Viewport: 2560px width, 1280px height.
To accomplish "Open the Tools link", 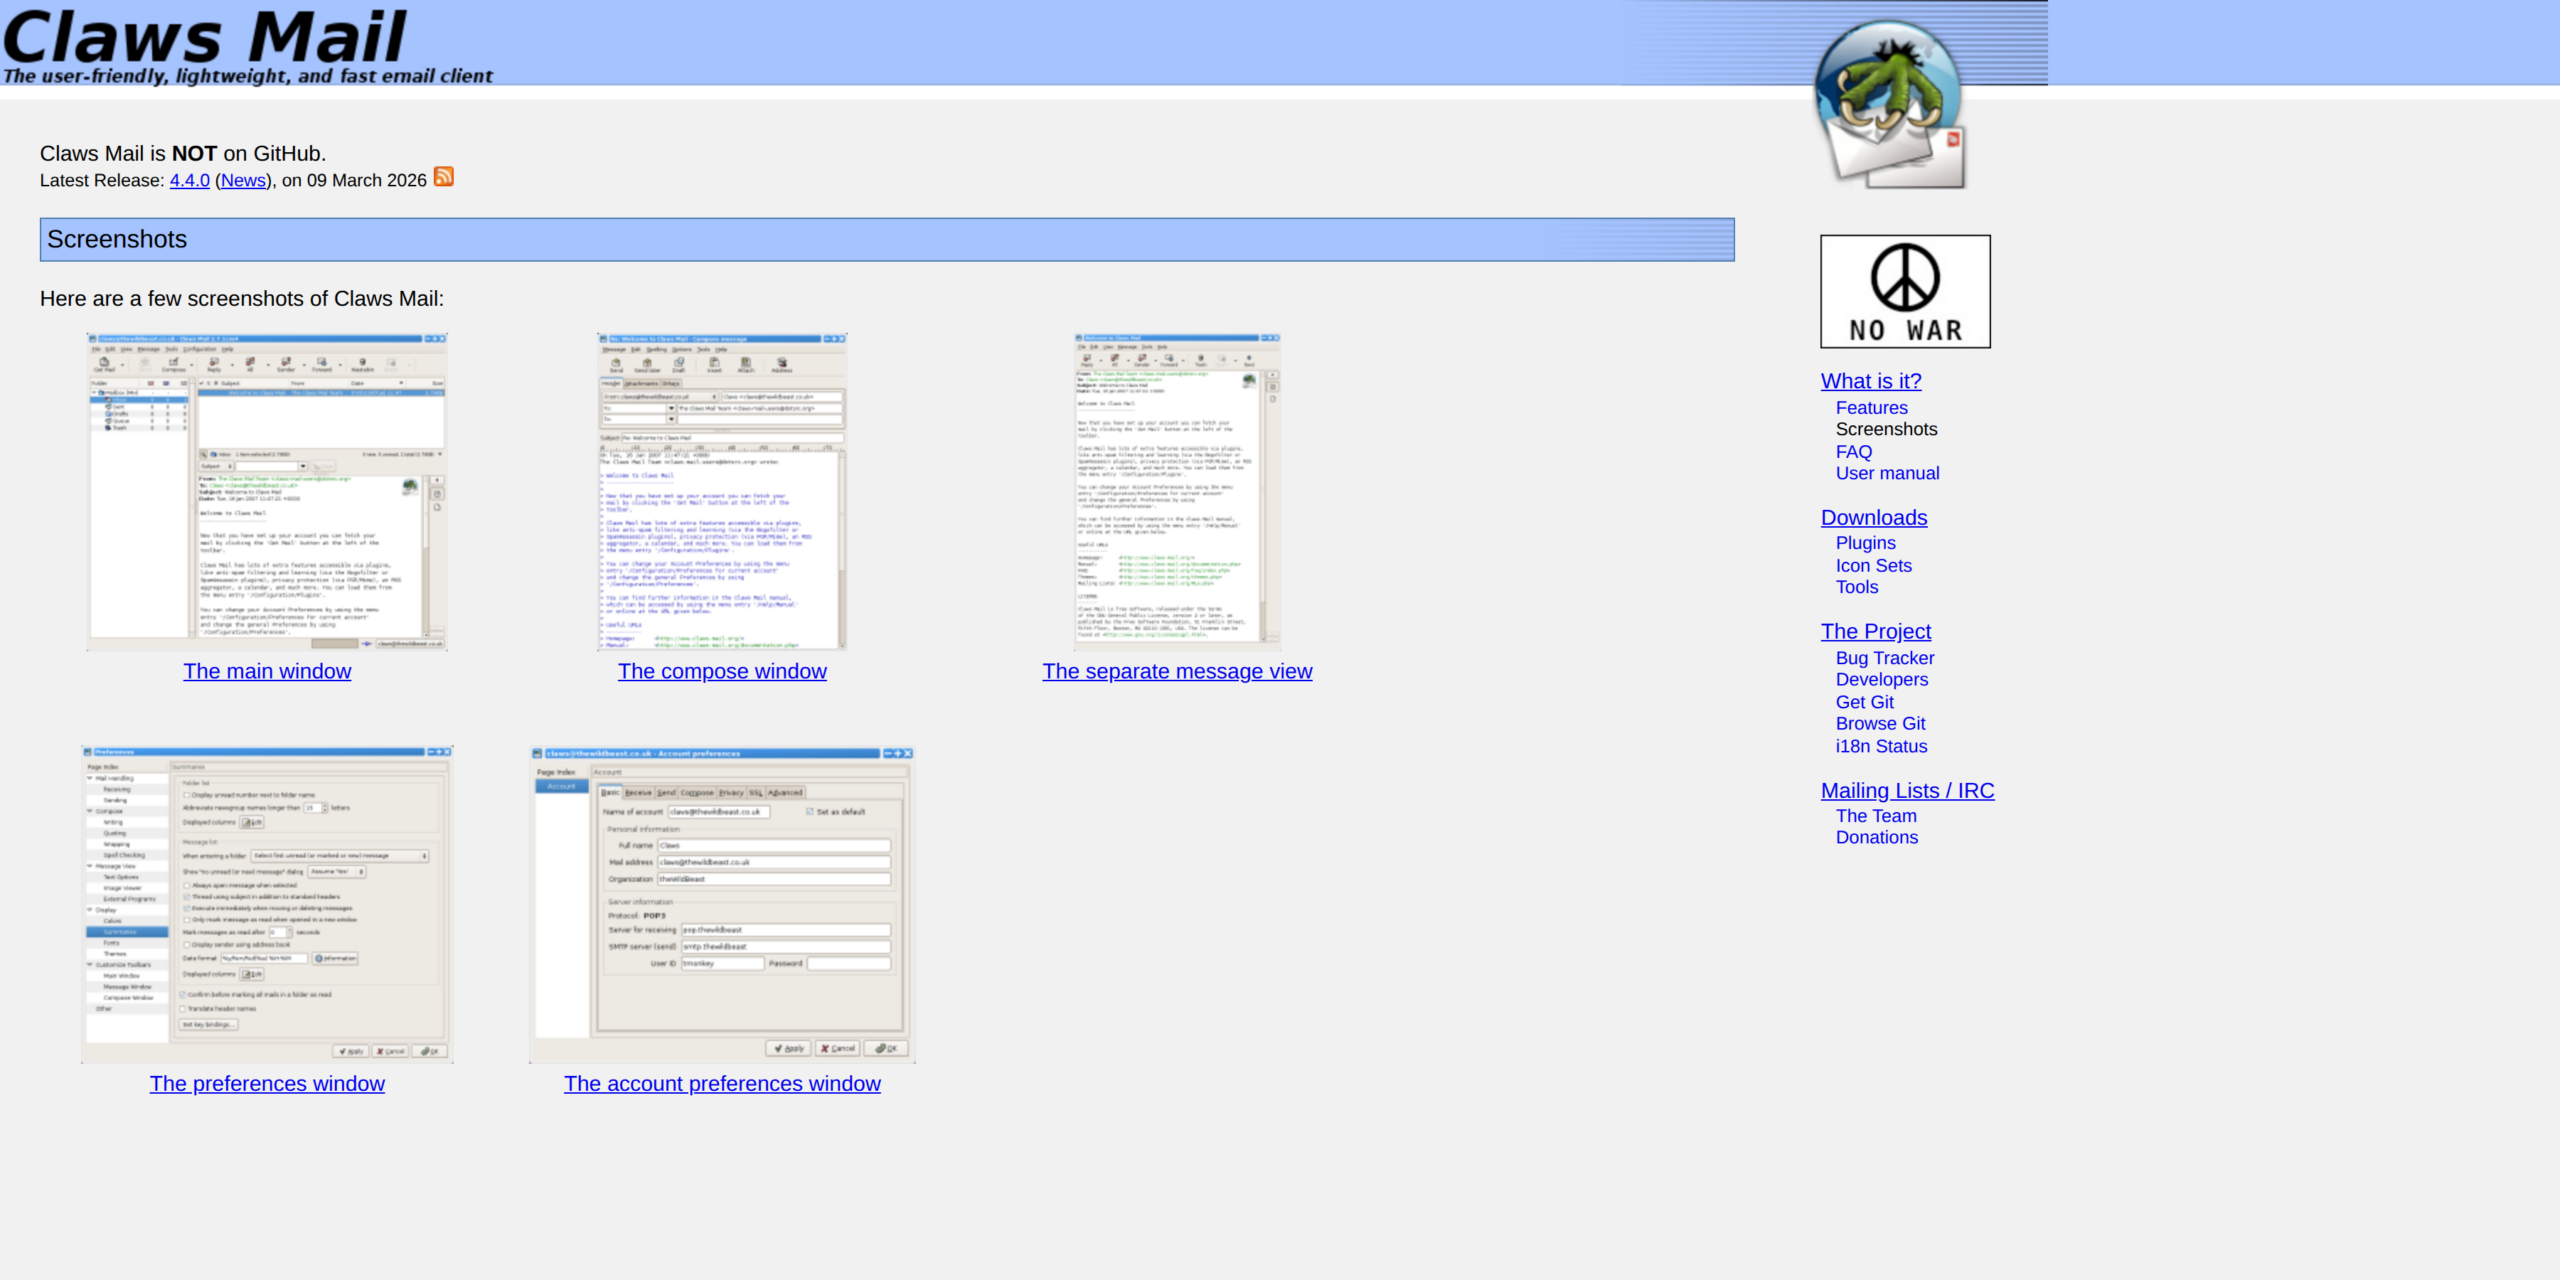I will coord(1857,587).
